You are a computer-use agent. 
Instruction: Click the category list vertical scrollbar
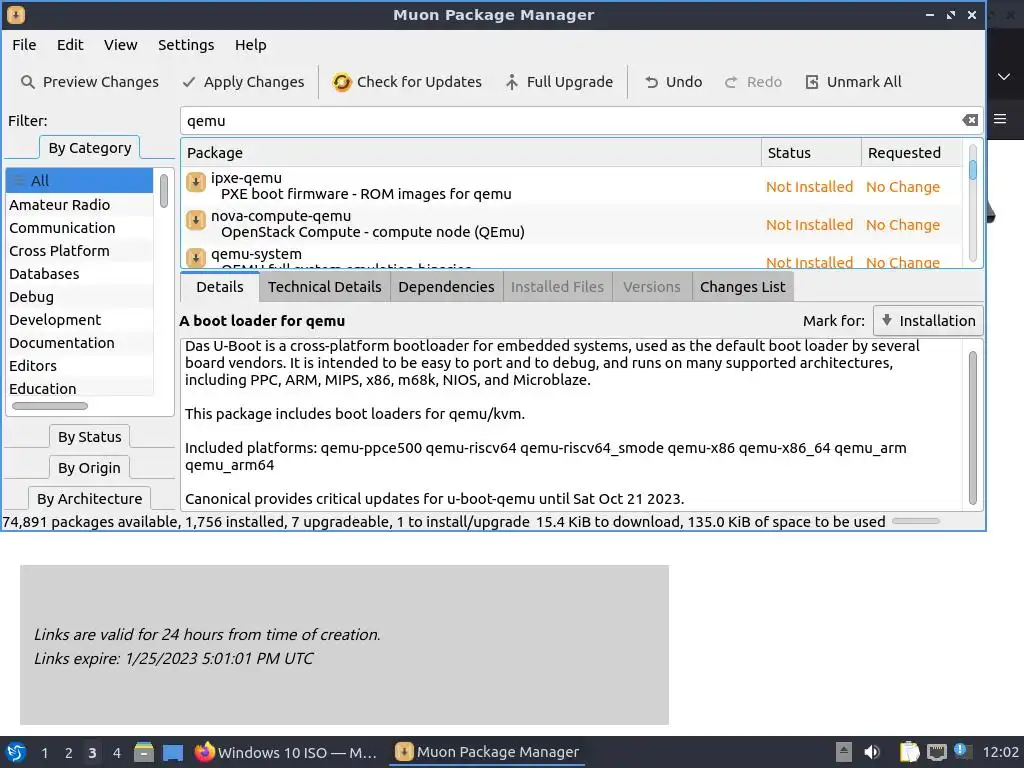pyautogui.click(x=164, y=191)
